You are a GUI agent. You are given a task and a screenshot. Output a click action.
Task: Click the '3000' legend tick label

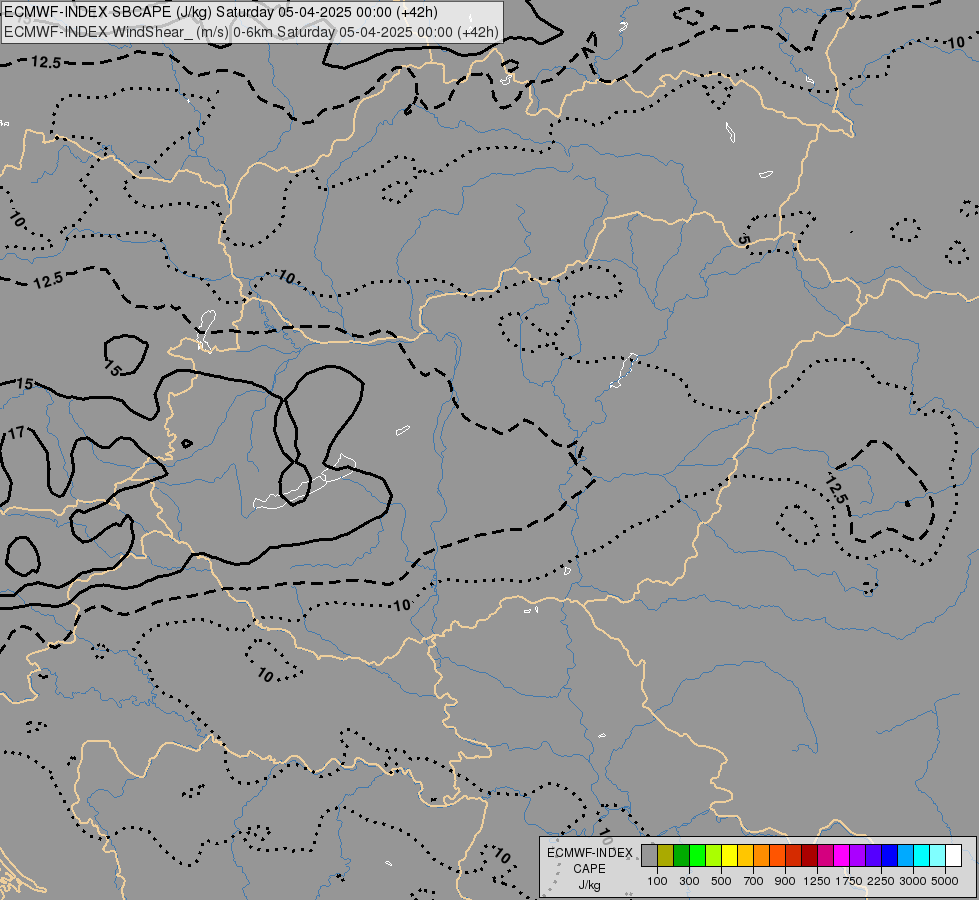(x=913, y=881)
